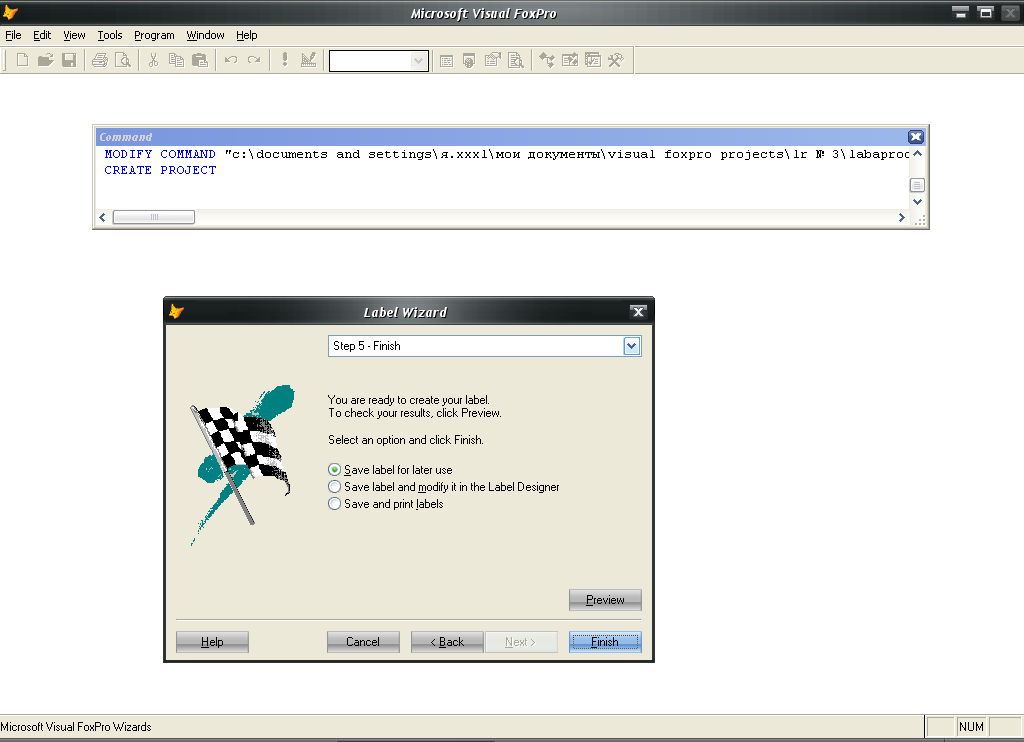This screenshot has width=1024, height=742.
Task: Click the Command window vertical scroll thumb
Action: pyautogui.click(x=917, y=186)
